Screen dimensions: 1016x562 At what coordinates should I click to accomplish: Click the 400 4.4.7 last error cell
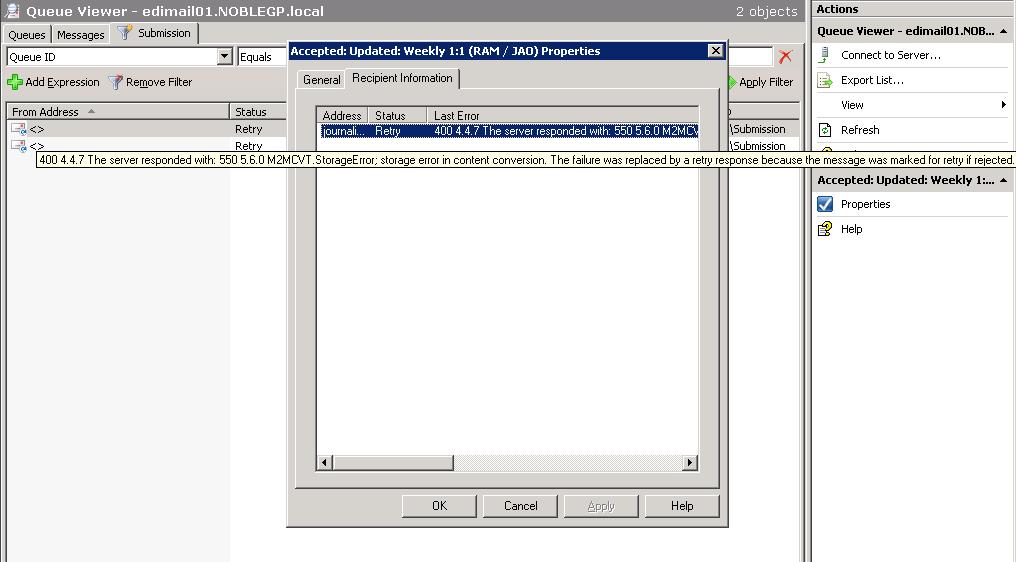565,131
